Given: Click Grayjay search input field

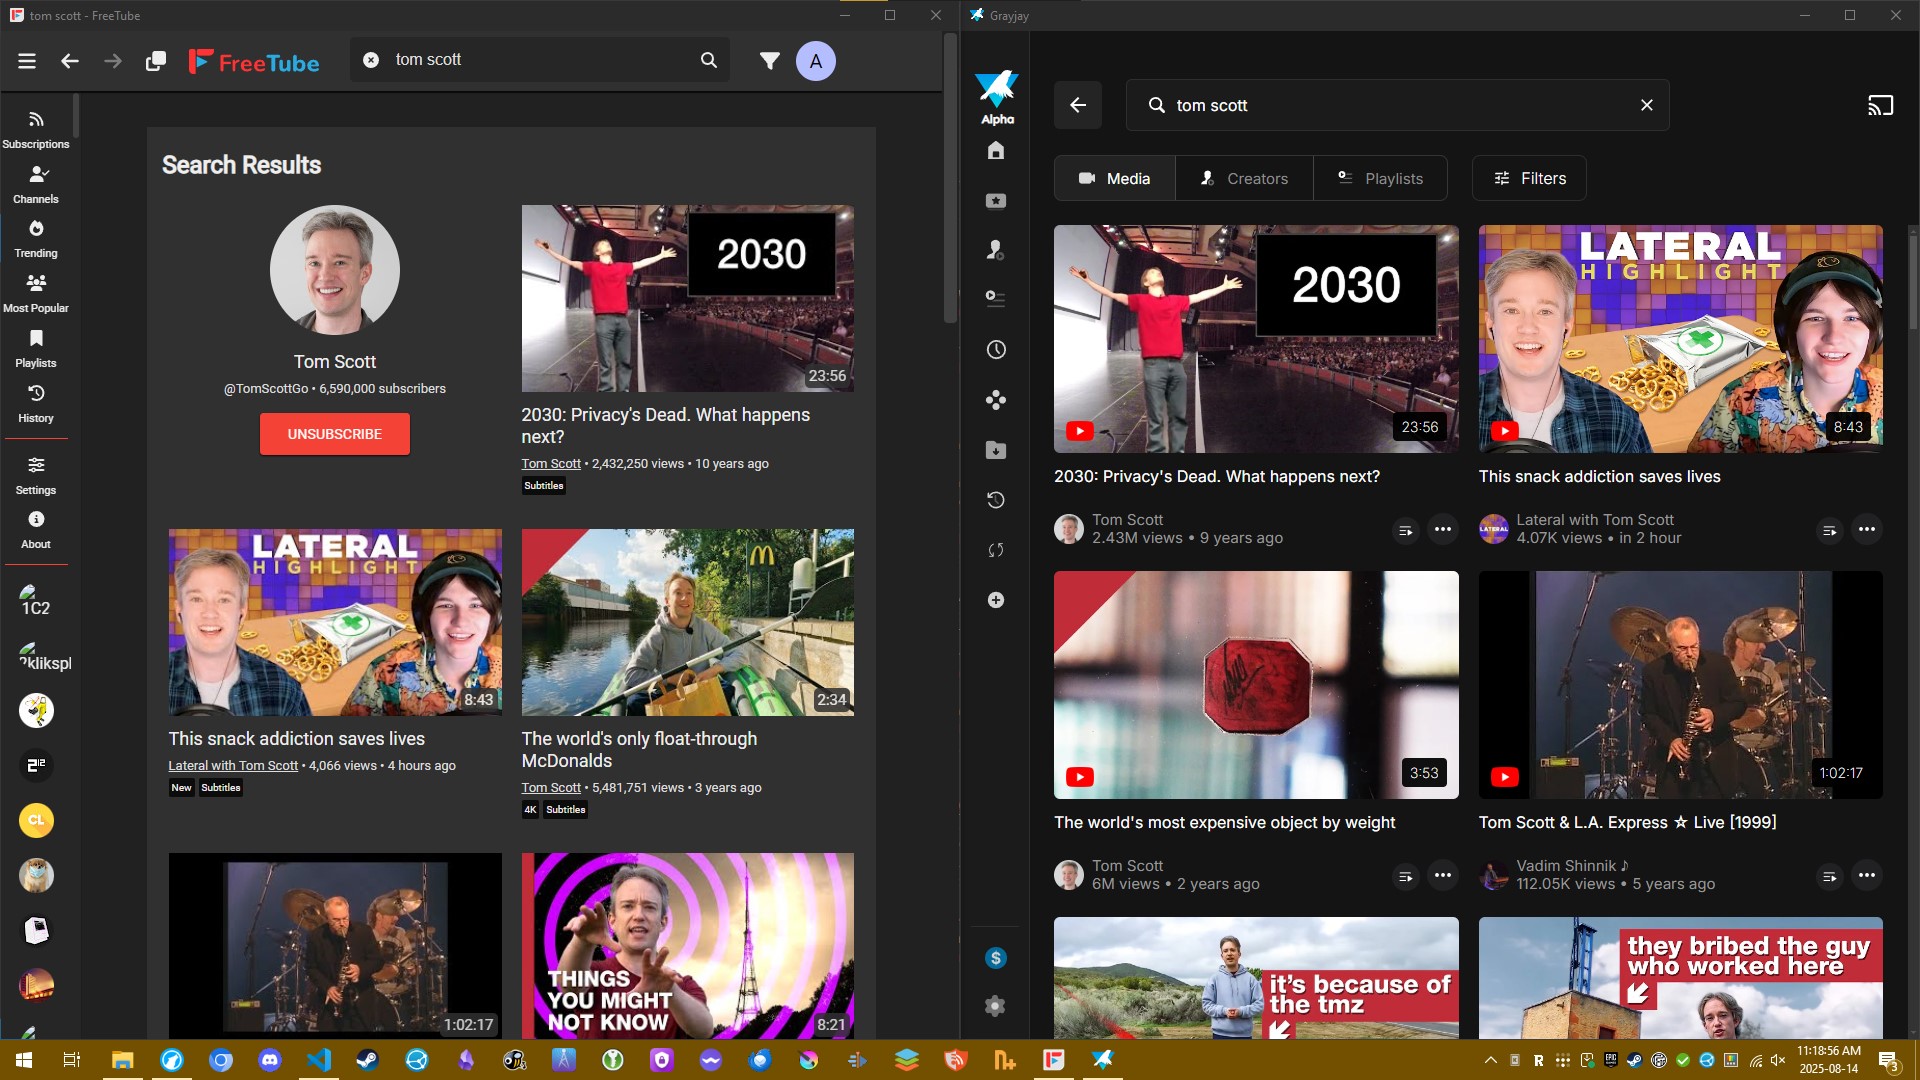Looking at the screenshot, I should (1400, 105).
